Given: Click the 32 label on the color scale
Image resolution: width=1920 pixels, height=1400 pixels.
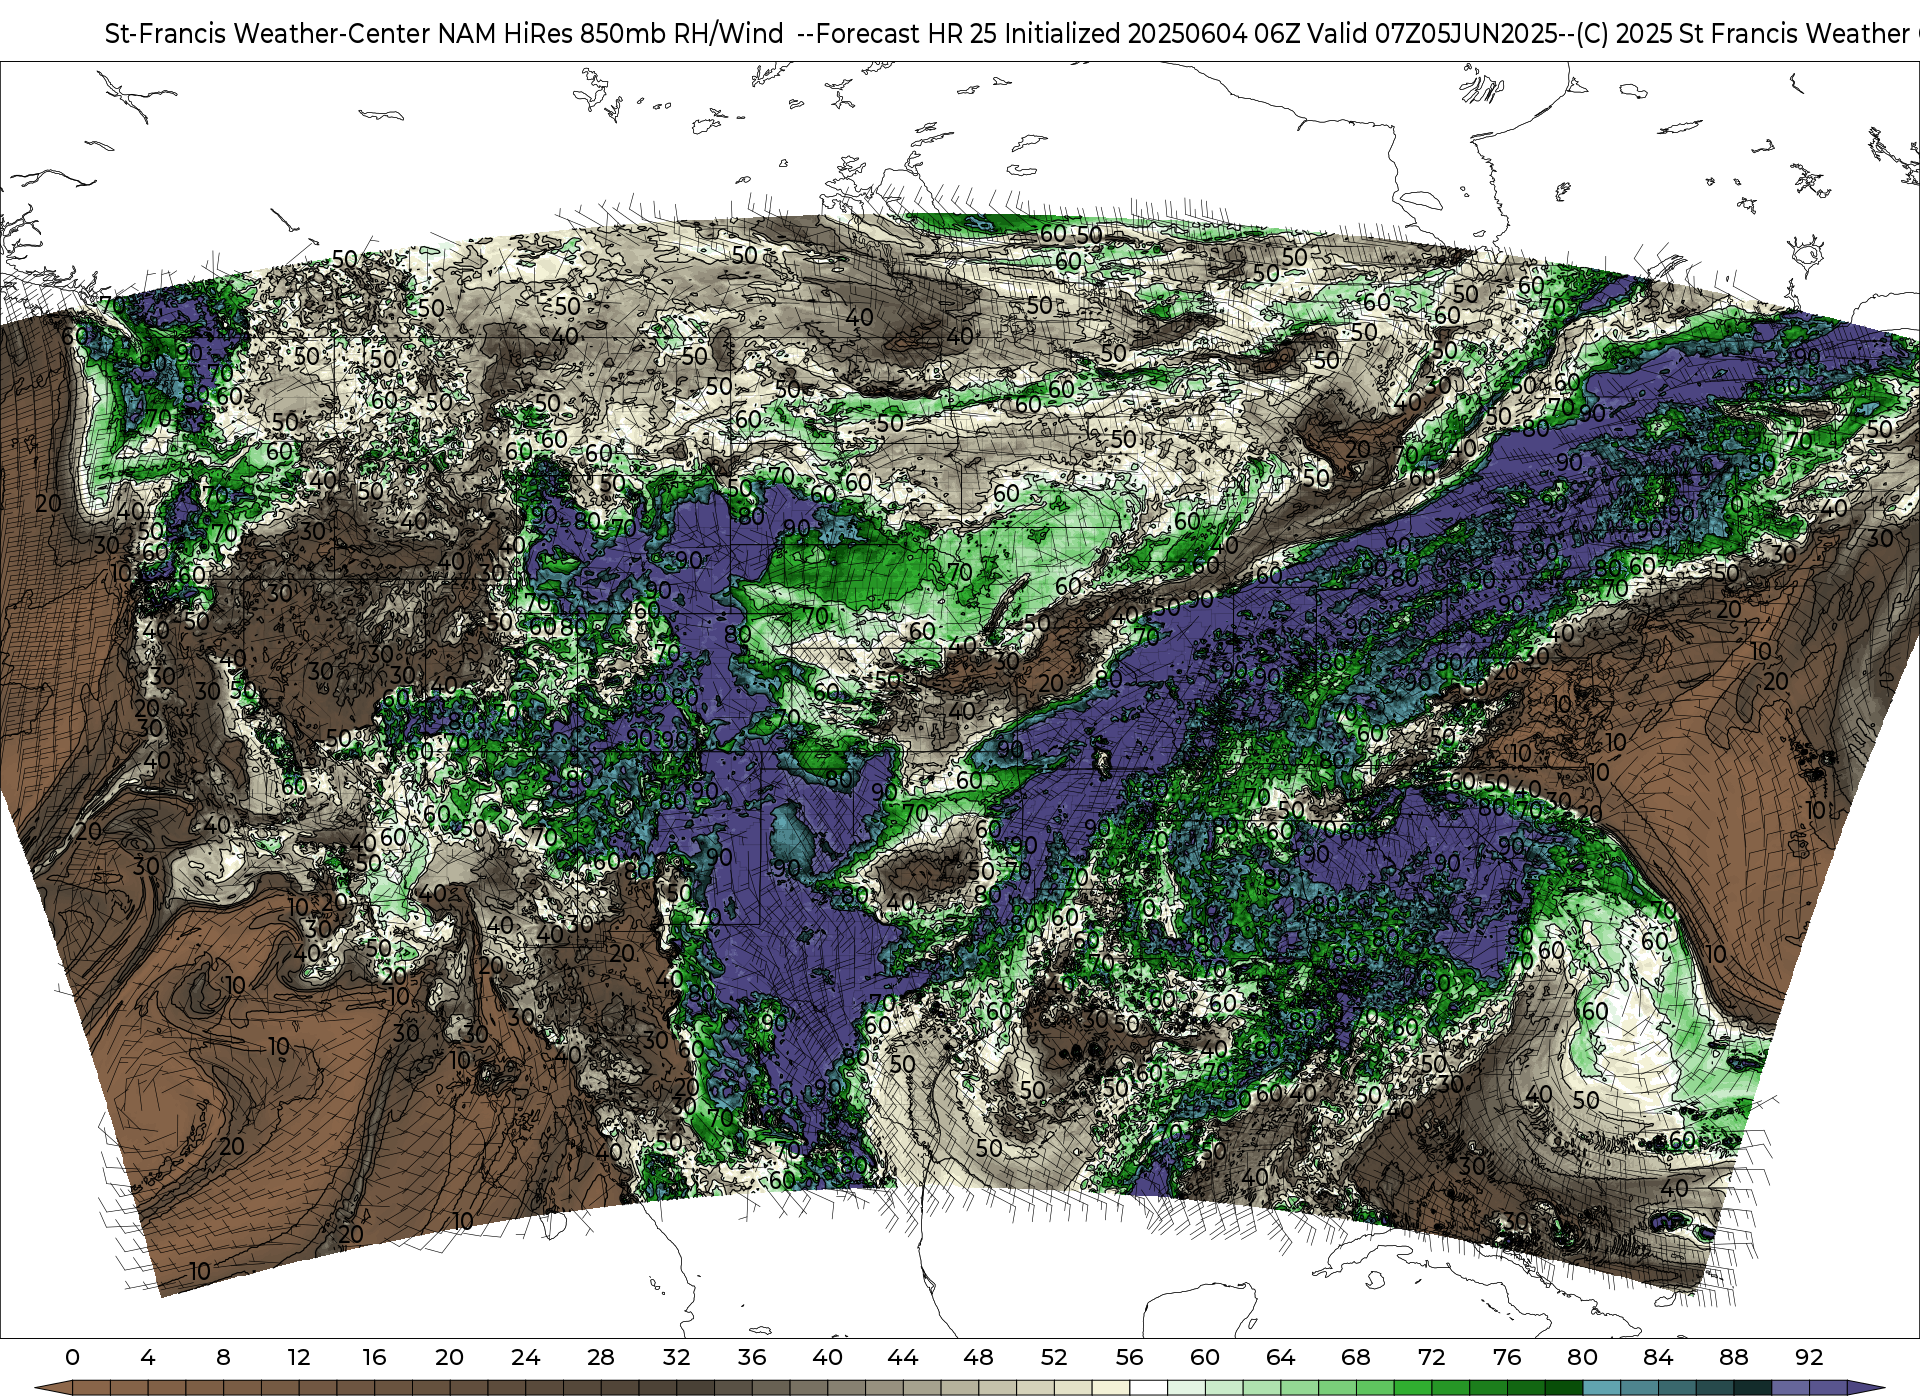Looking at the screenshot, I should [676, 1357].
